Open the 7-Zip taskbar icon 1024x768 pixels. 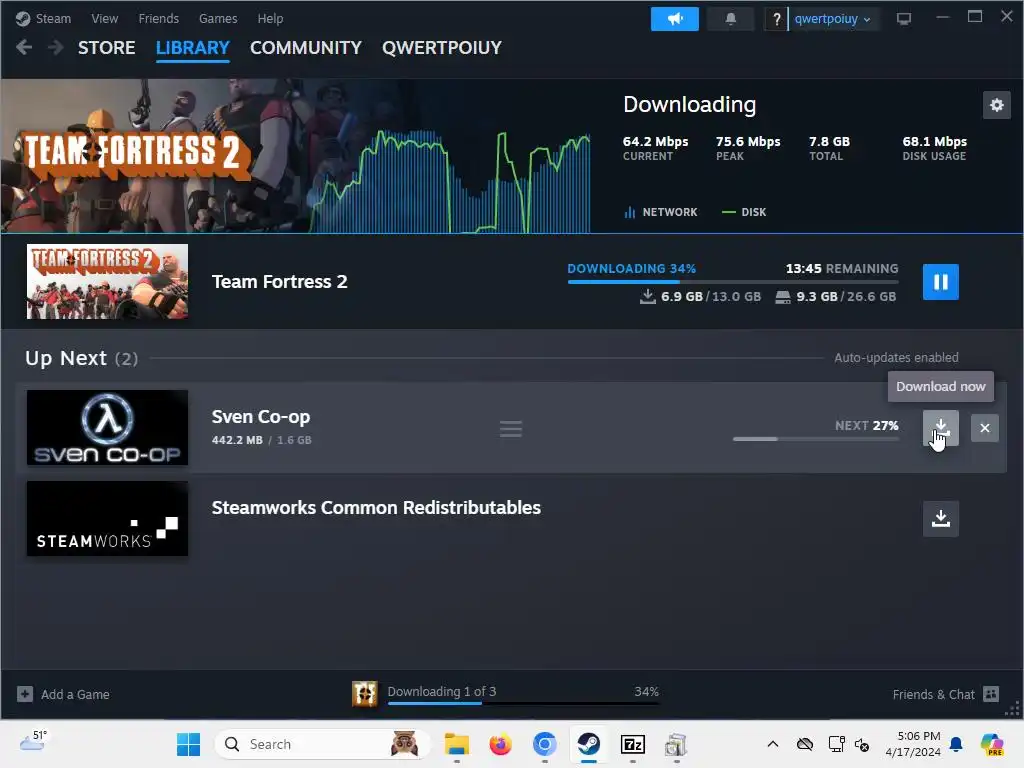click(632, 744)
